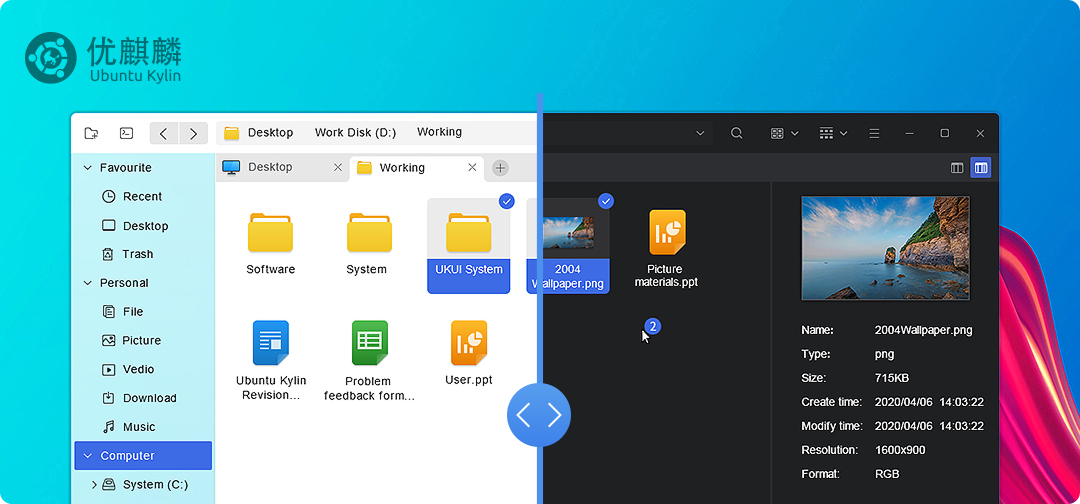1080x504 pixels.
Task: Uncheck the UKUI System folder checkmark
Action: [506, 201]
